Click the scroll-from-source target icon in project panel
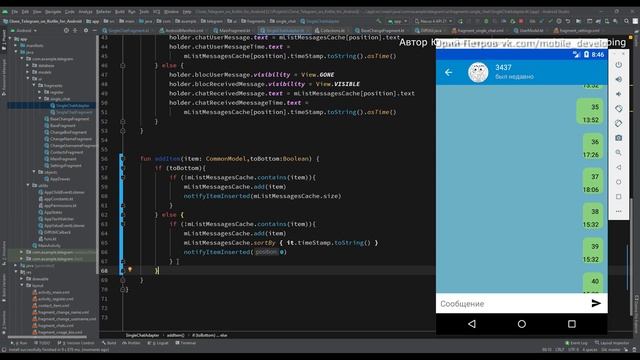This screenshot has width=640, height=360. [66, 30]
